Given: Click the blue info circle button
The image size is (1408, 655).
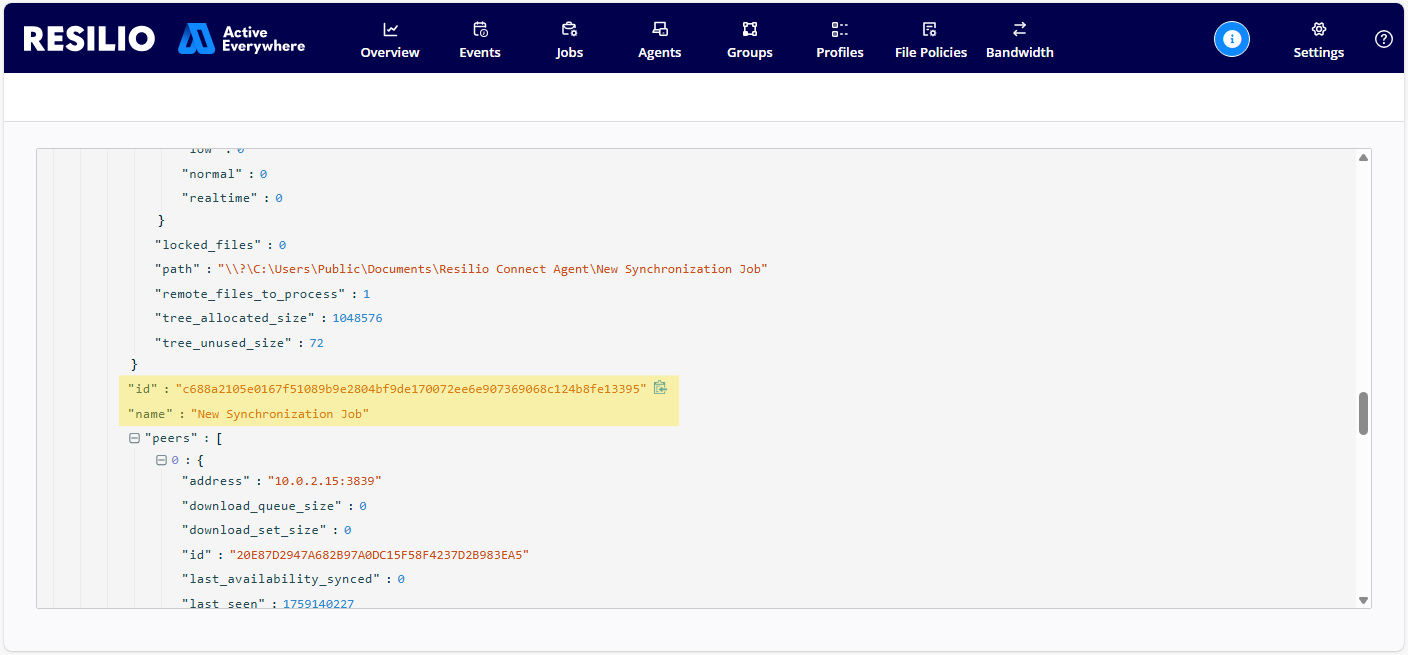Looking at the screenshot, I should coord(1232,39).
